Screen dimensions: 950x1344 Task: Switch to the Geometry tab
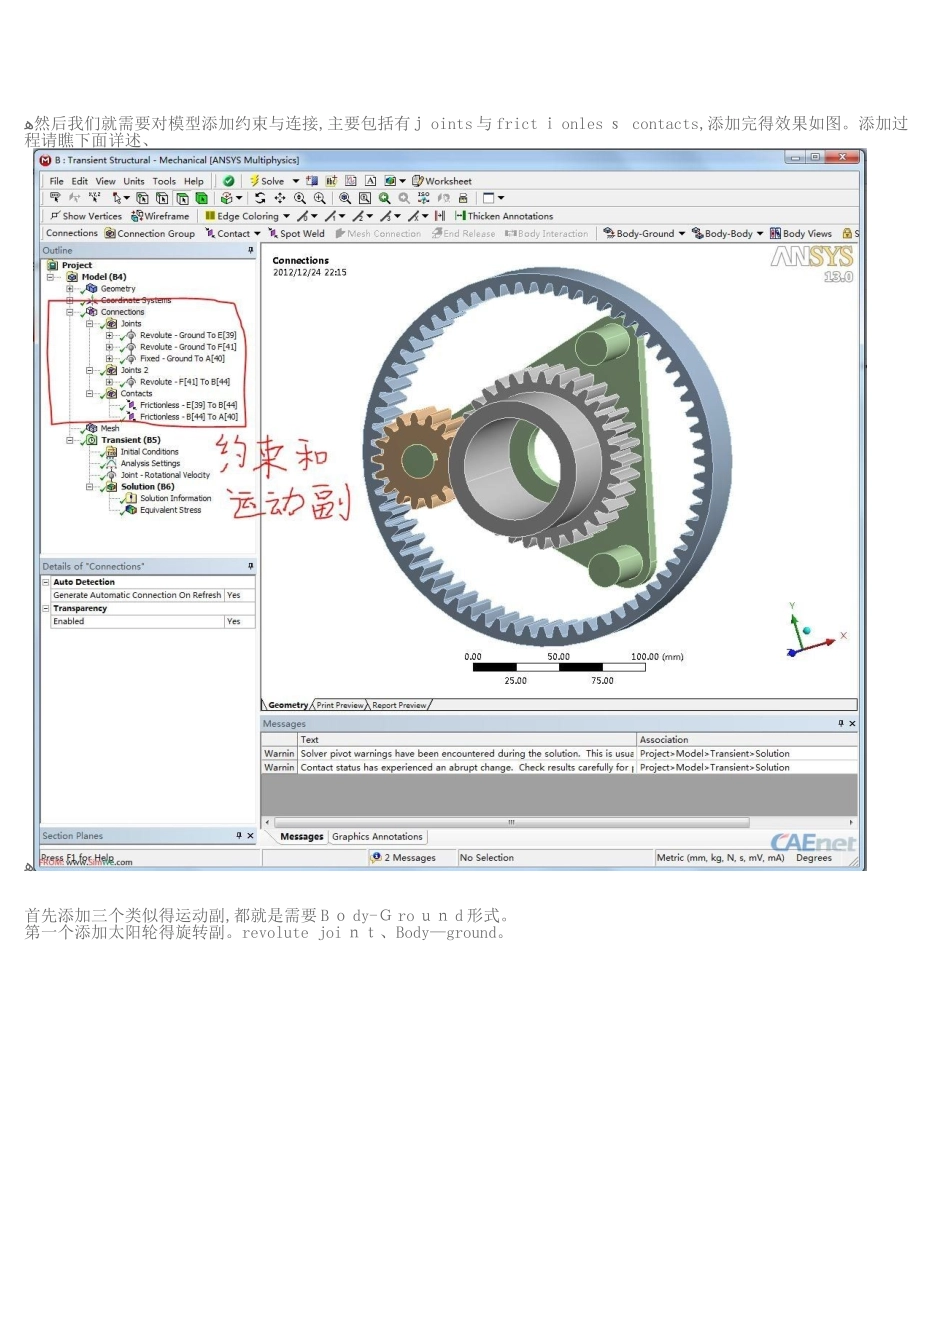(288, 705)
